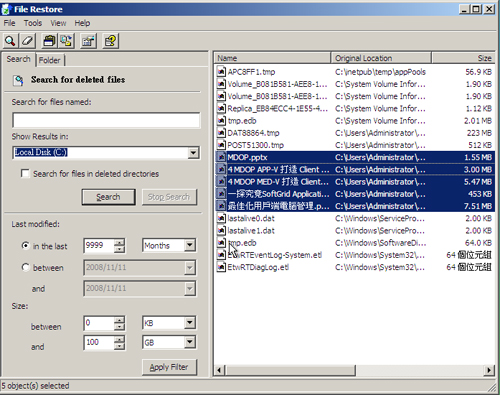Click the '5 object(s) selected' status text
Viewport: 500px width, 395px height.
[x=35, y=386]
